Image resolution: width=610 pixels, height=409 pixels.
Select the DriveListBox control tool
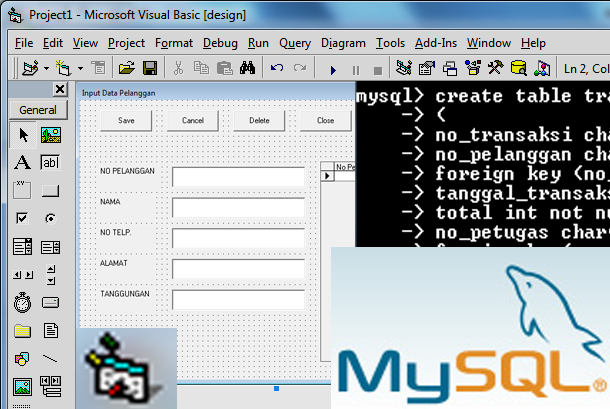click(x=51, y=302)
